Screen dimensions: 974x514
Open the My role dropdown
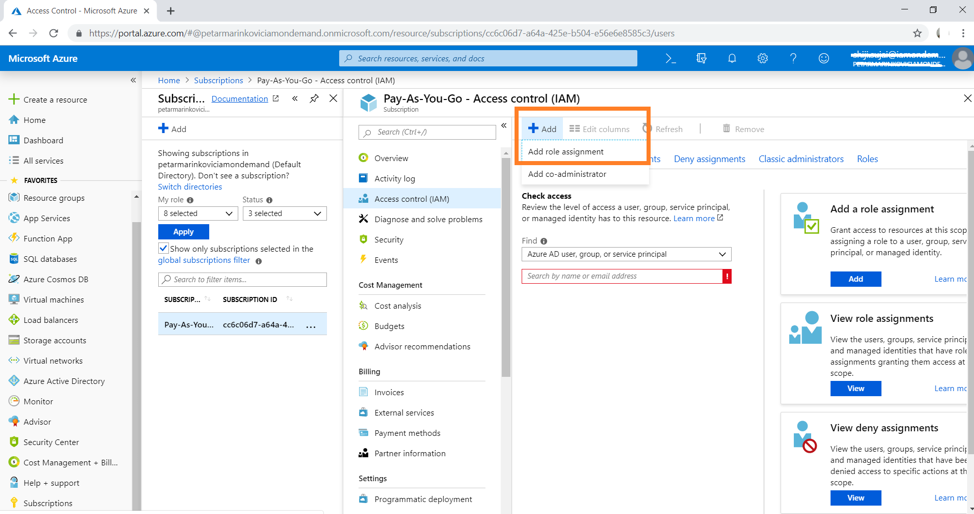click(197, 213)
